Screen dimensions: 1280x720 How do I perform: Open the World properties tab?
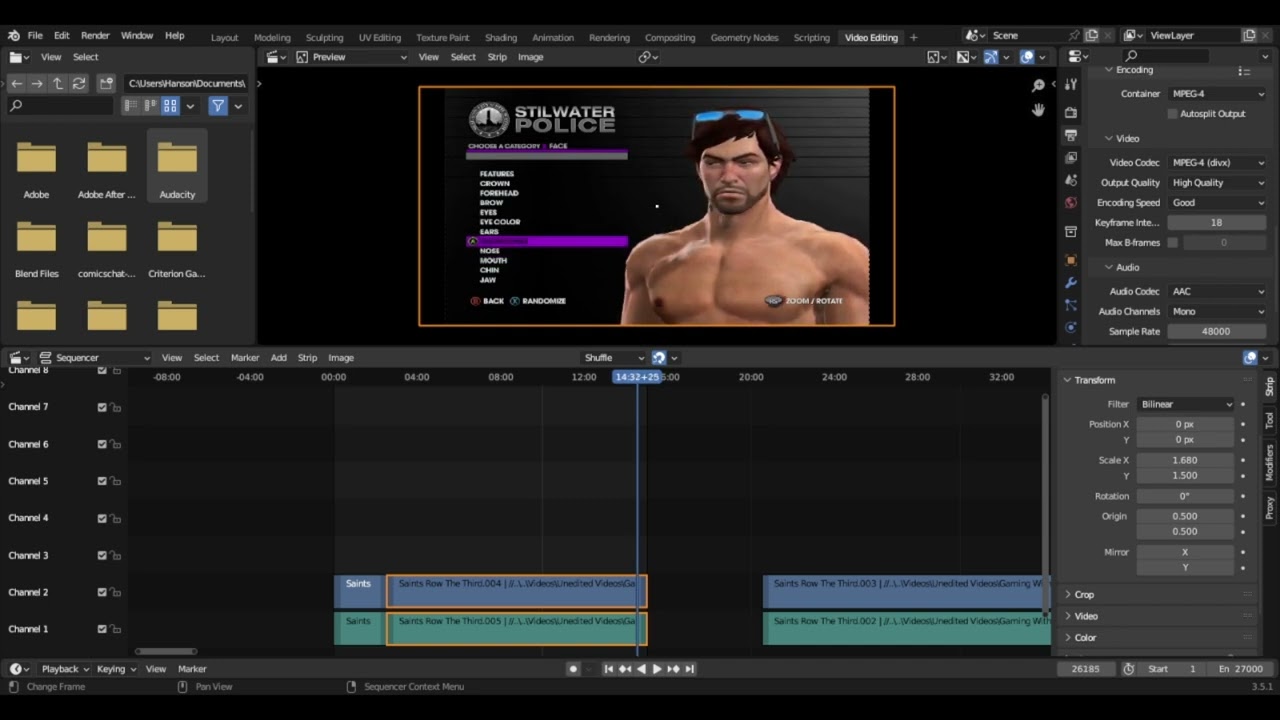click(x=1071, y=203)
